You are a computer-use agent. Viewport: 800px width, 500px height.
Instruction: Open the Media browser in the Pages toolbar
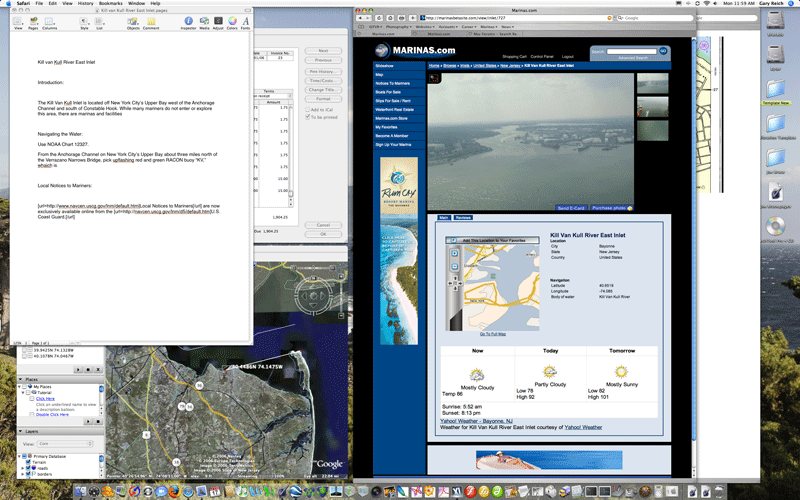pyautogui.click(x=204, y=21)
